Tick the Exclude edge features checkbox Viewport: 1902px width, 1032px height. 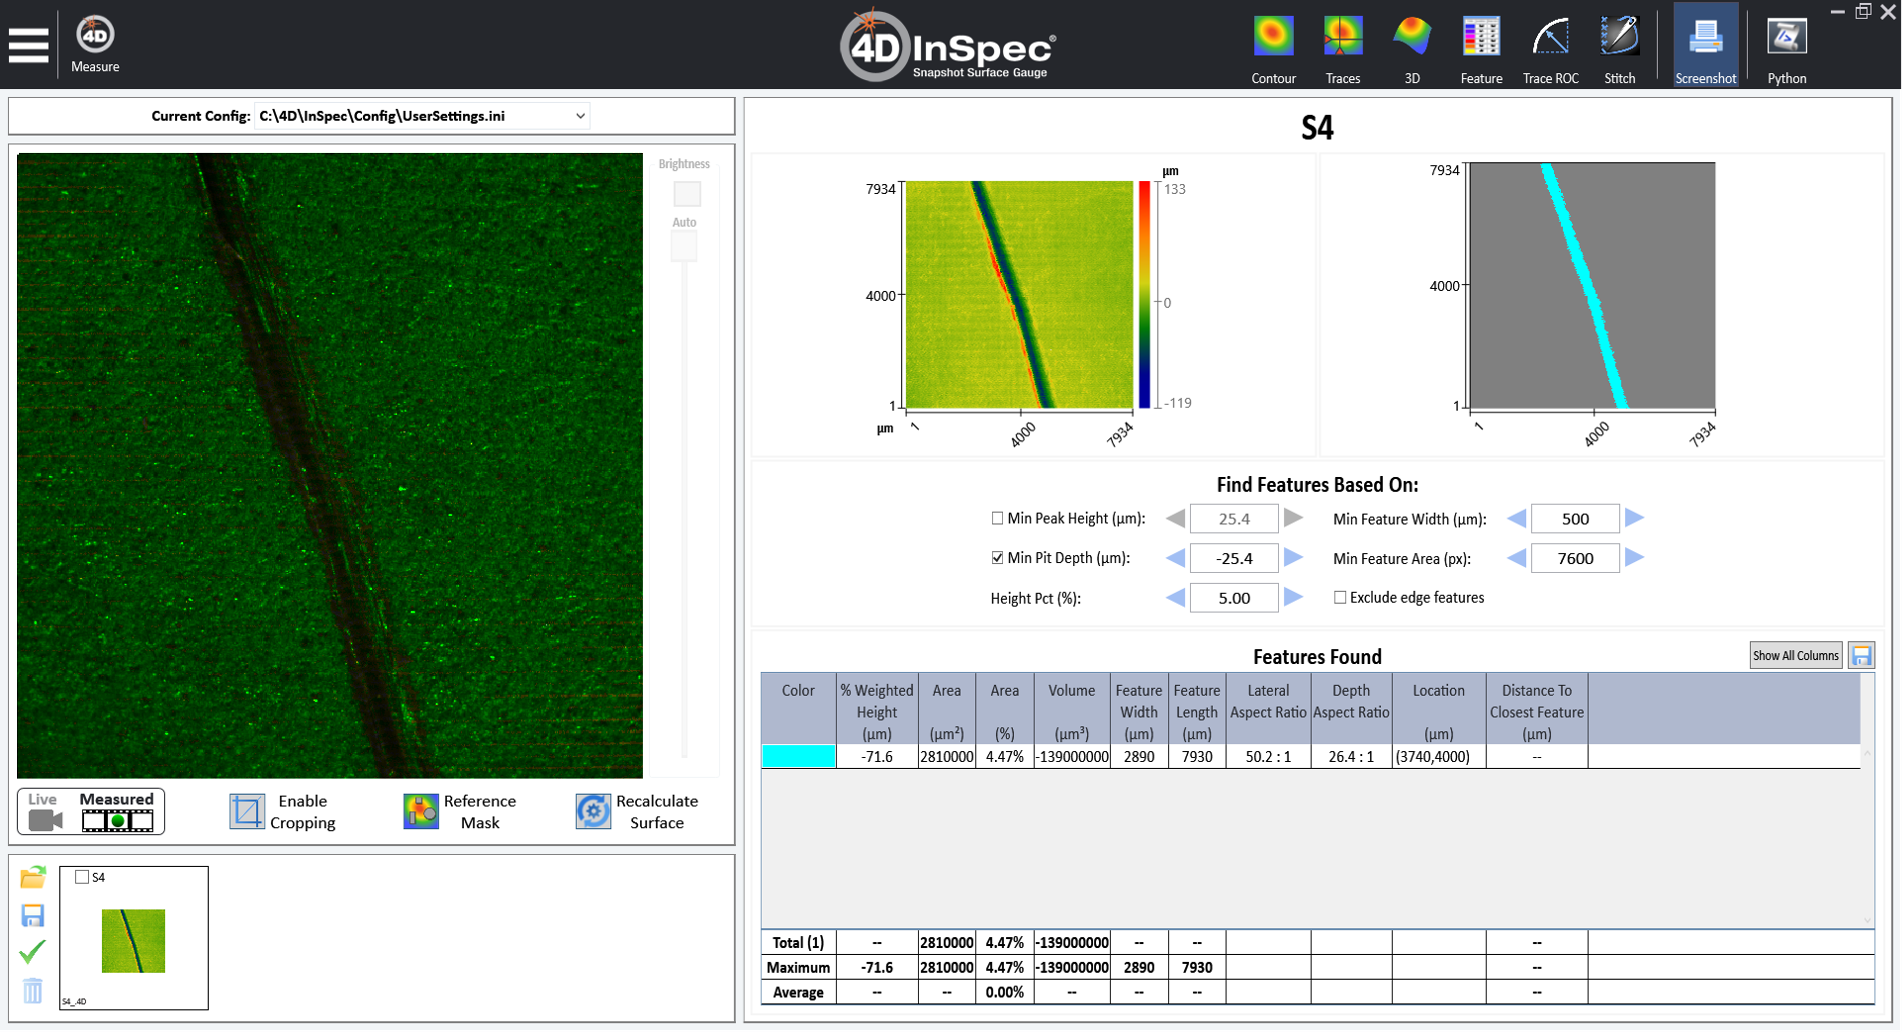(x=1340, y=598)
